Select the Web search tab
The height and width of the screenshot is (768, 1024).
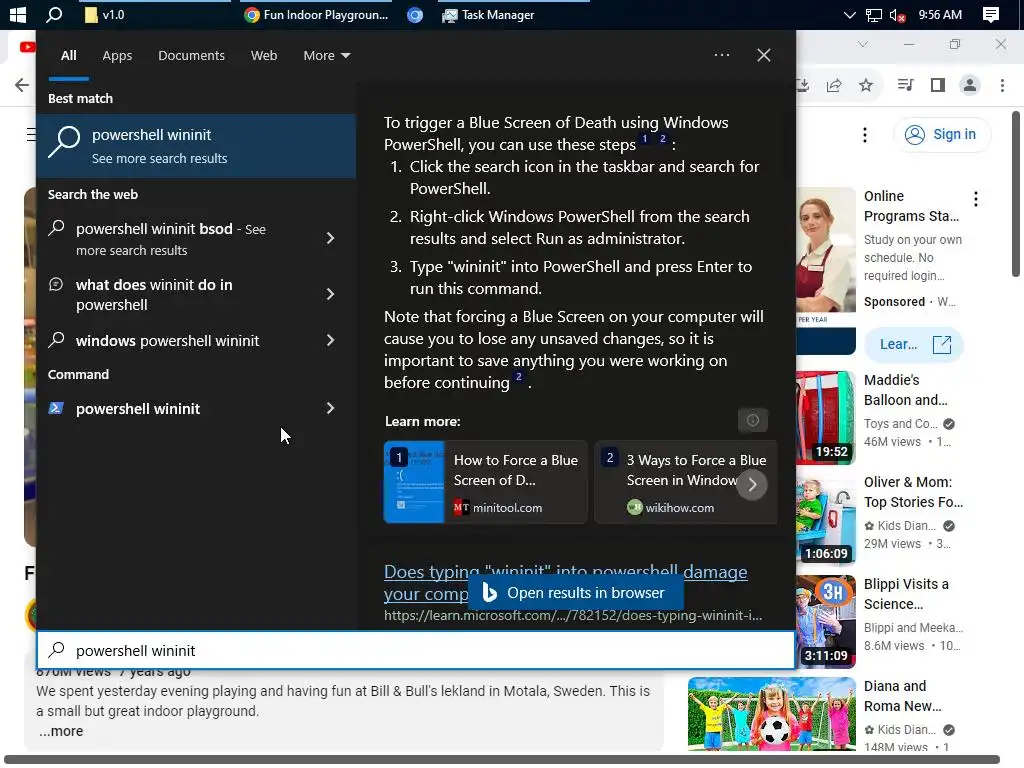pyautogui.click(x=264, y=56)
